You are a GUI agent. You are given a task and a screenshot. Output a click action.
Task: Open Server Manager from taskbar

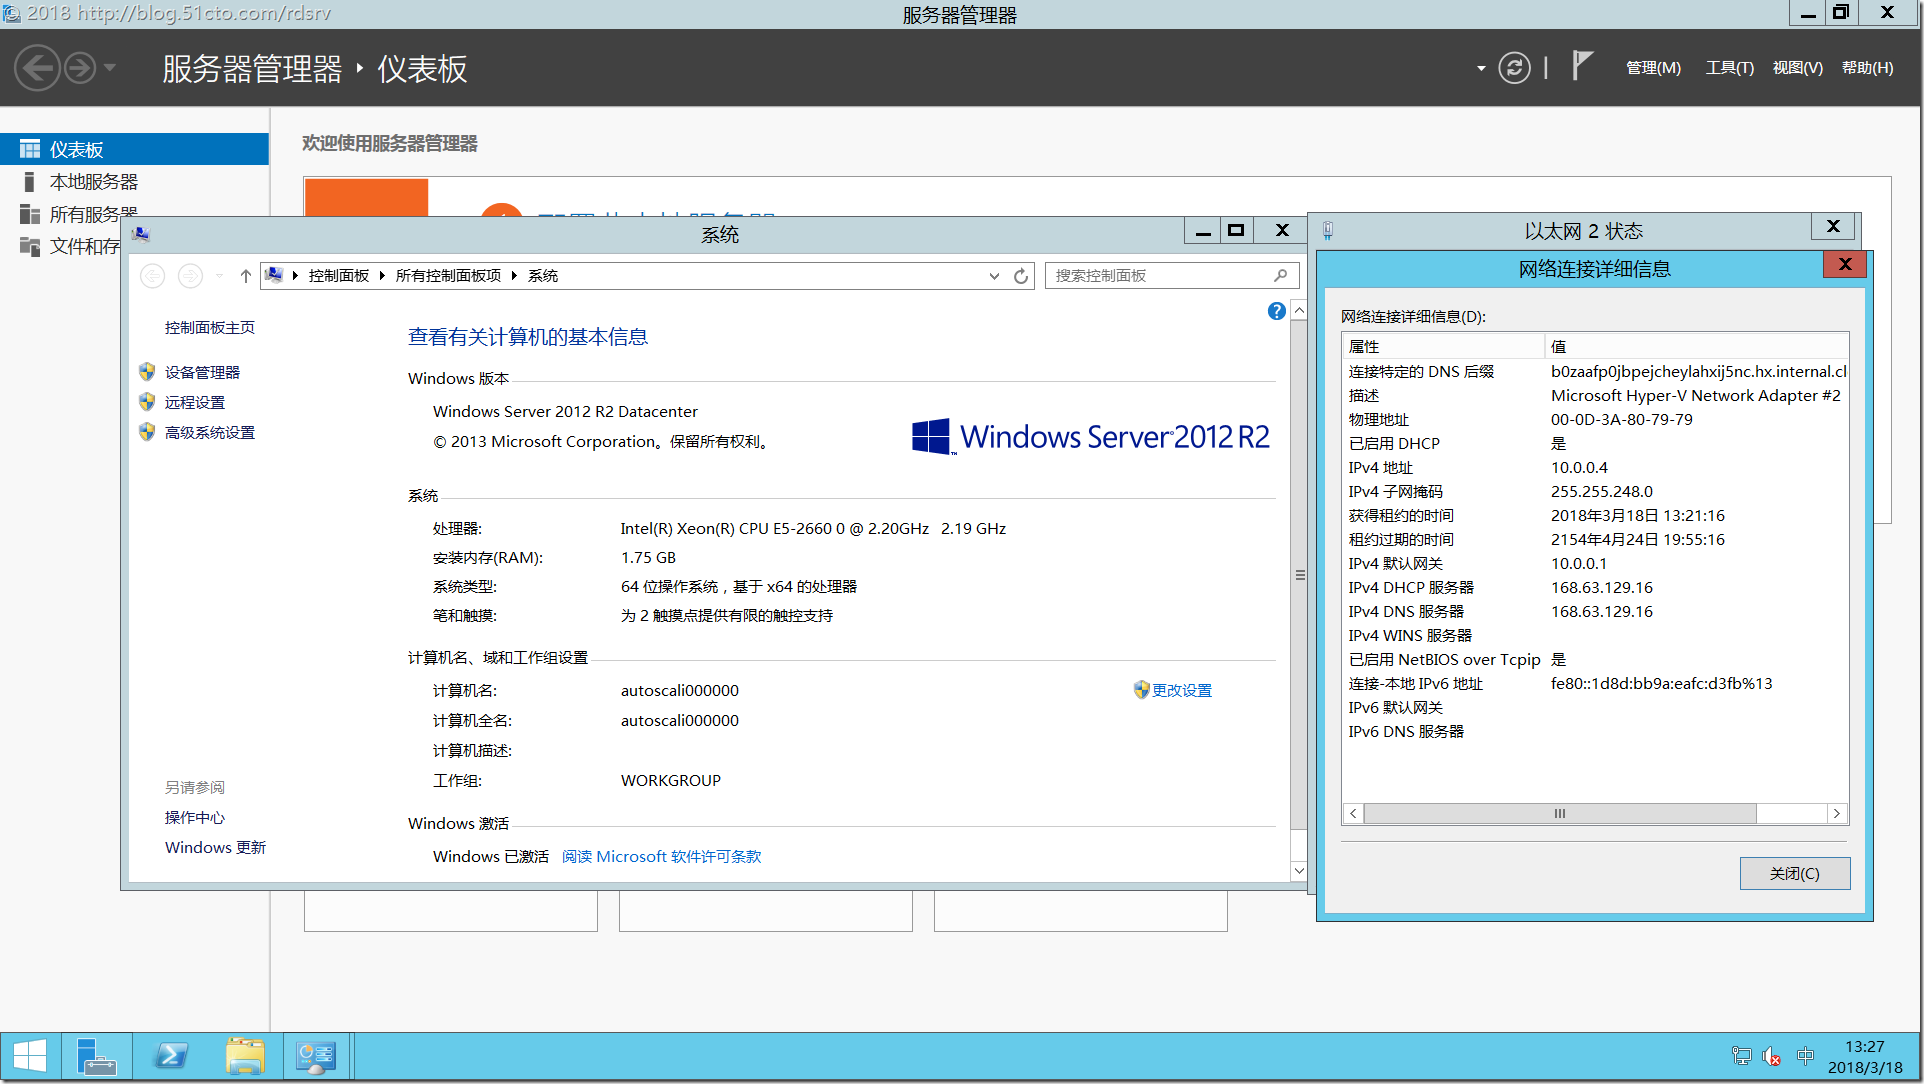tap(97, 1057)
